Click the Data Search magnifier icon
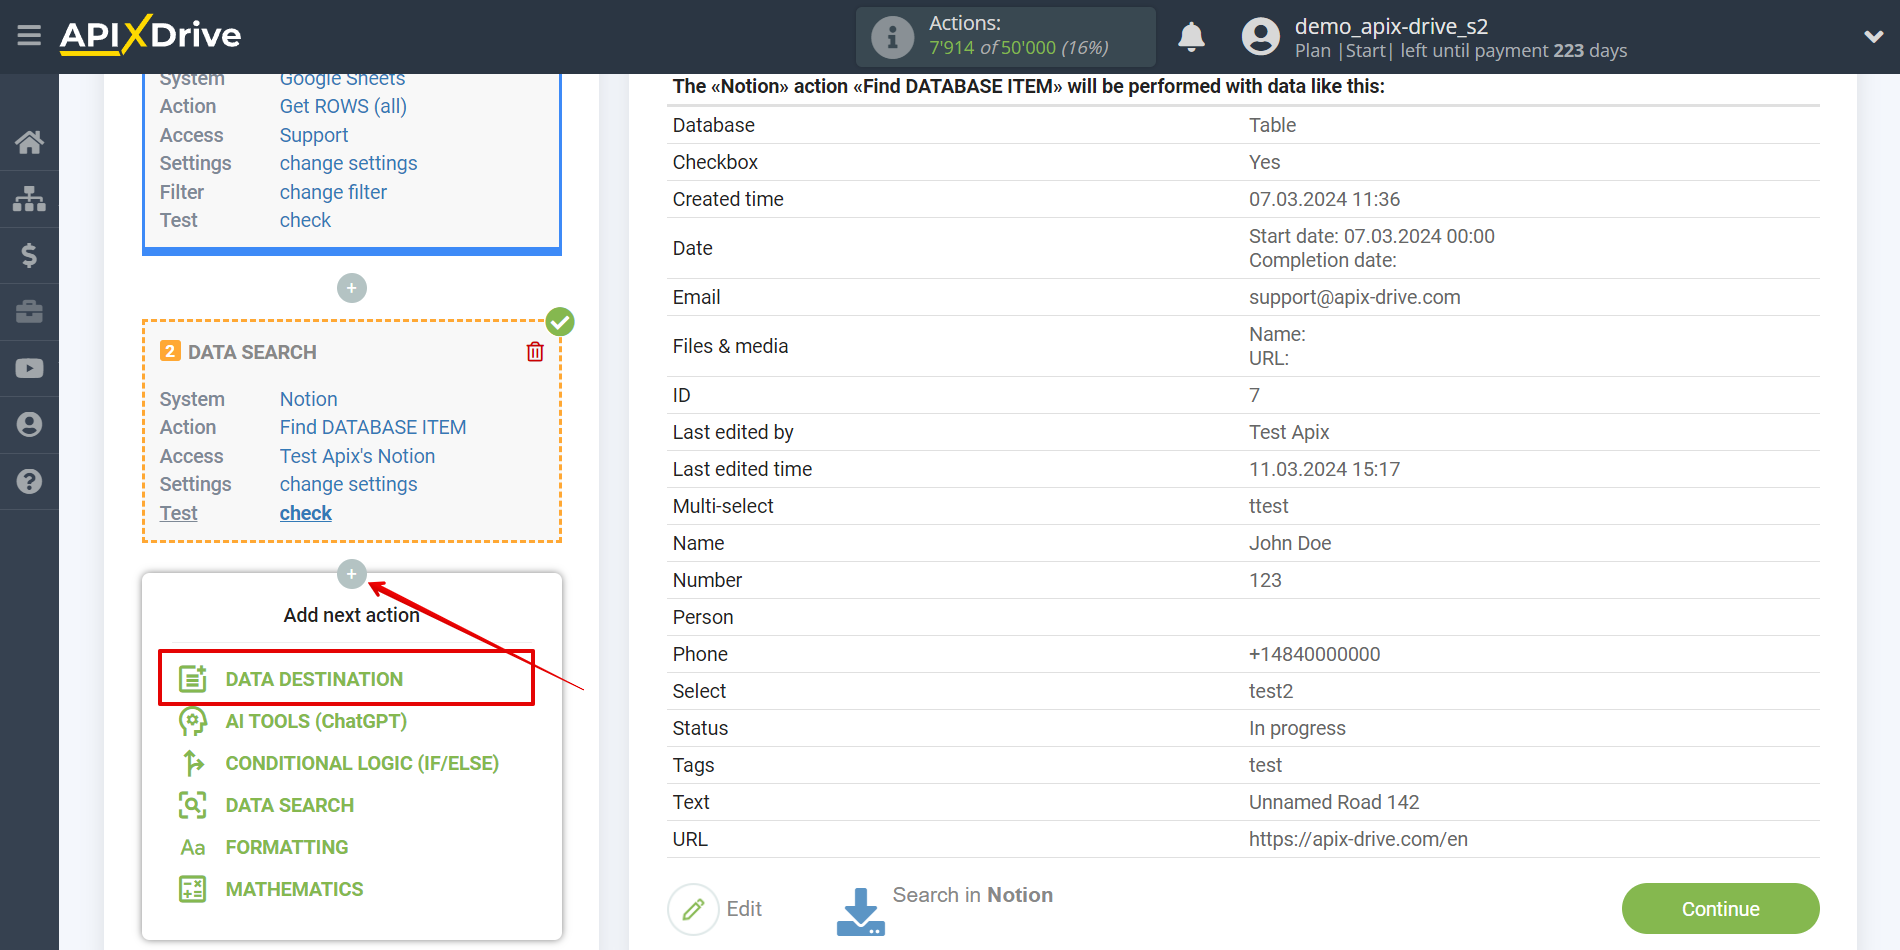The image size is (1900, 950). coord(193,805)
